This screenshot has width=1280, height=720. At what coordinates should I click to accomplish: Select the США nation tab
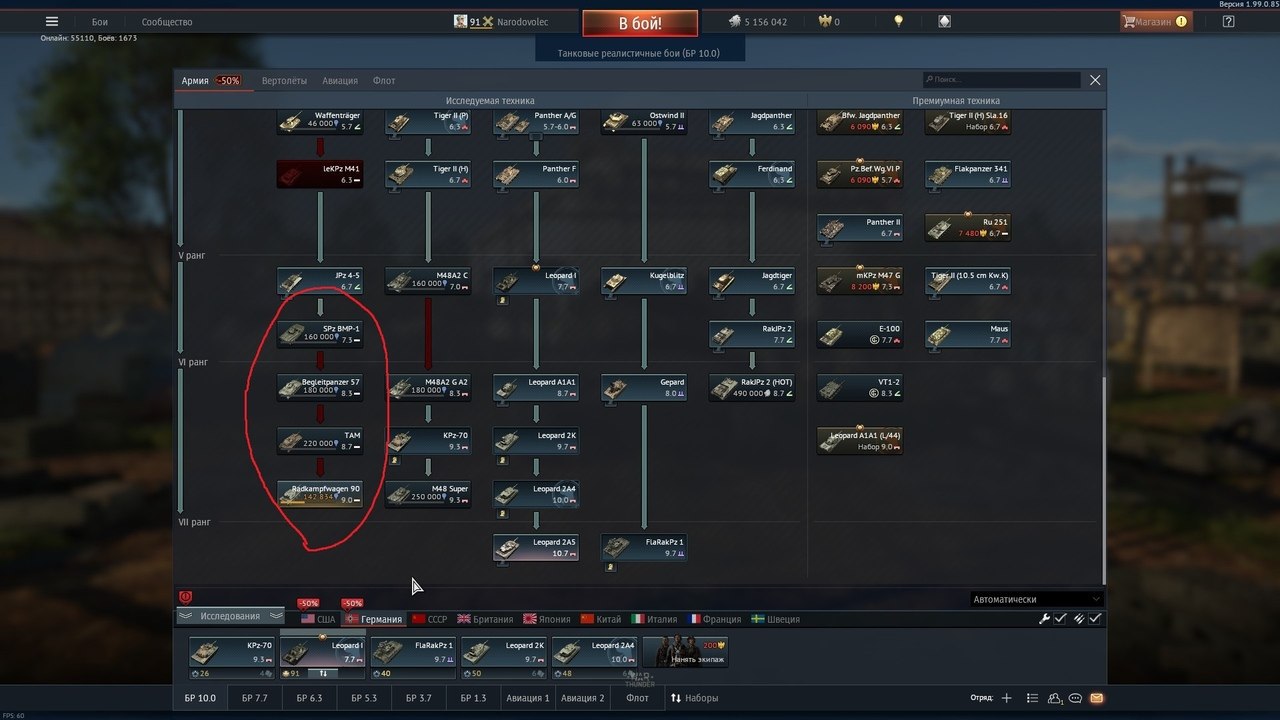[318, 619]
